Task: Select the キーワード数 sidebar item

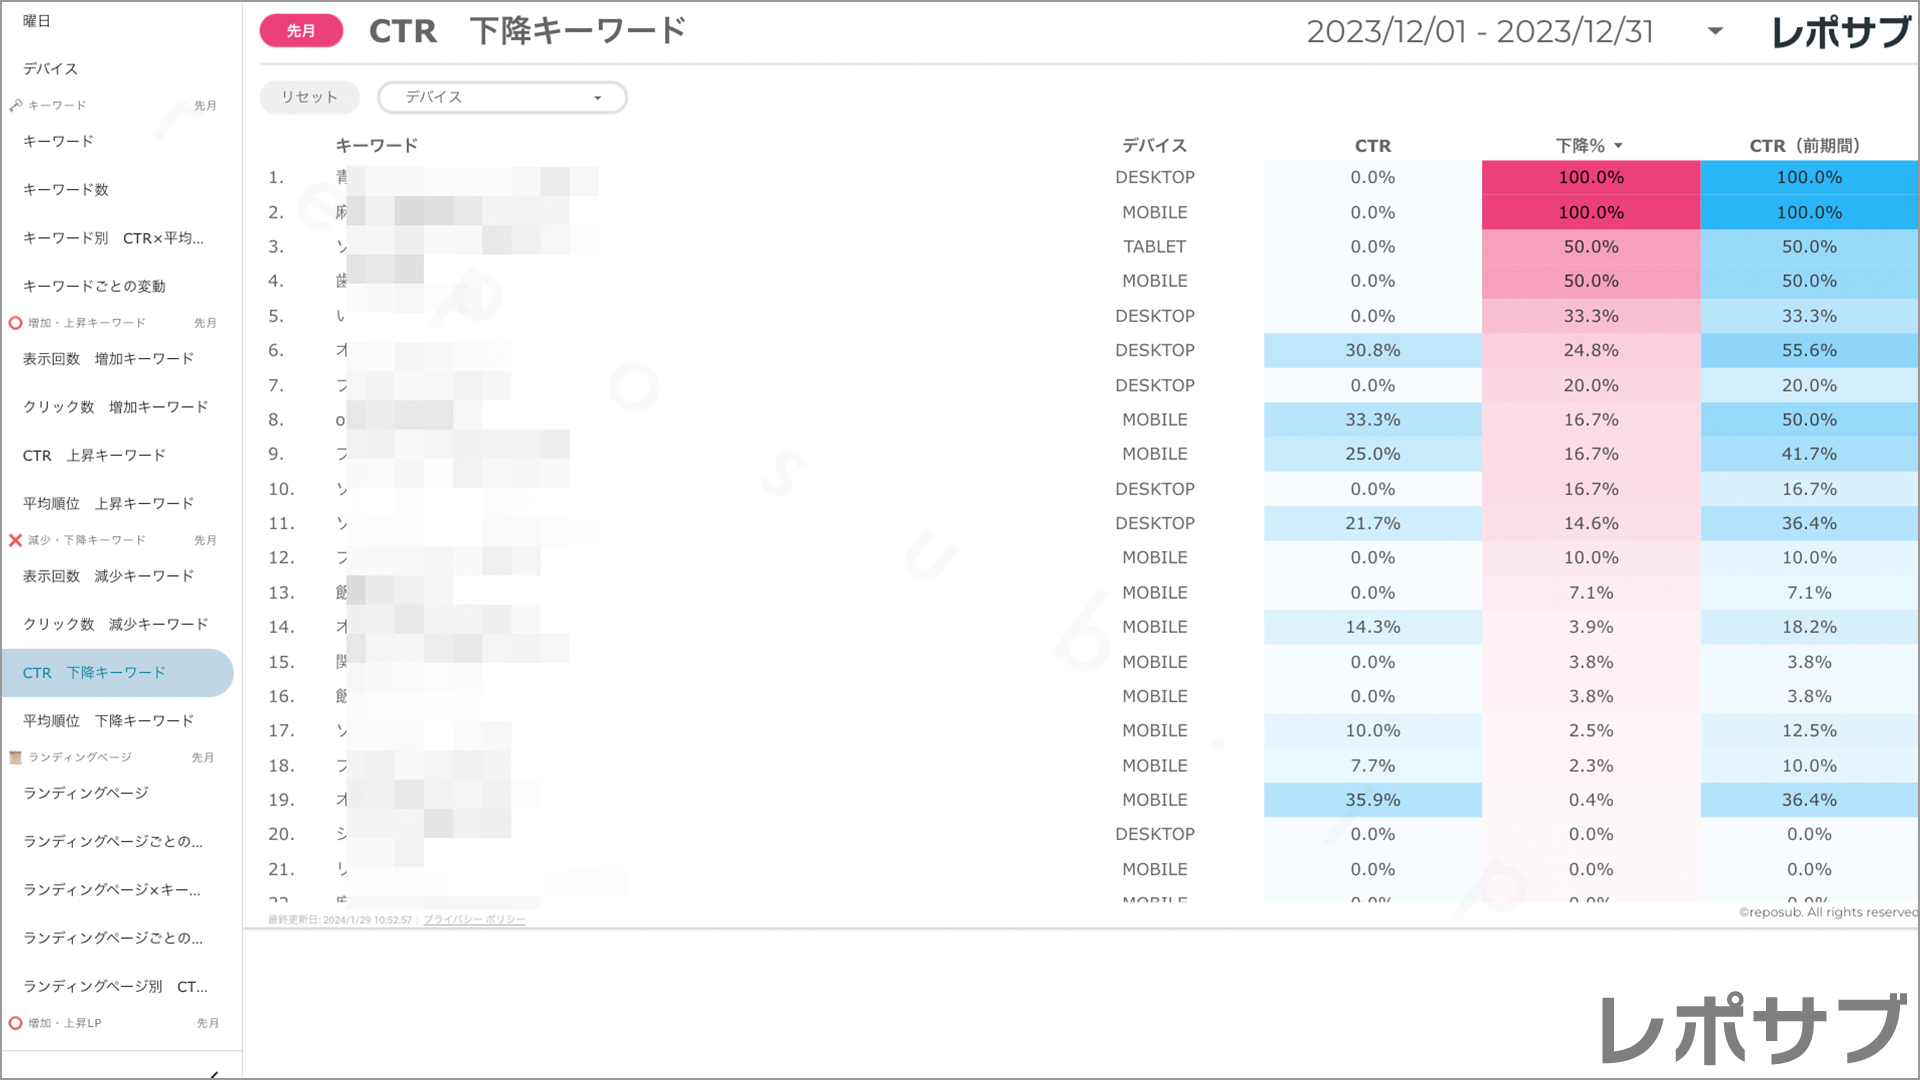Action: coord(66,189)
